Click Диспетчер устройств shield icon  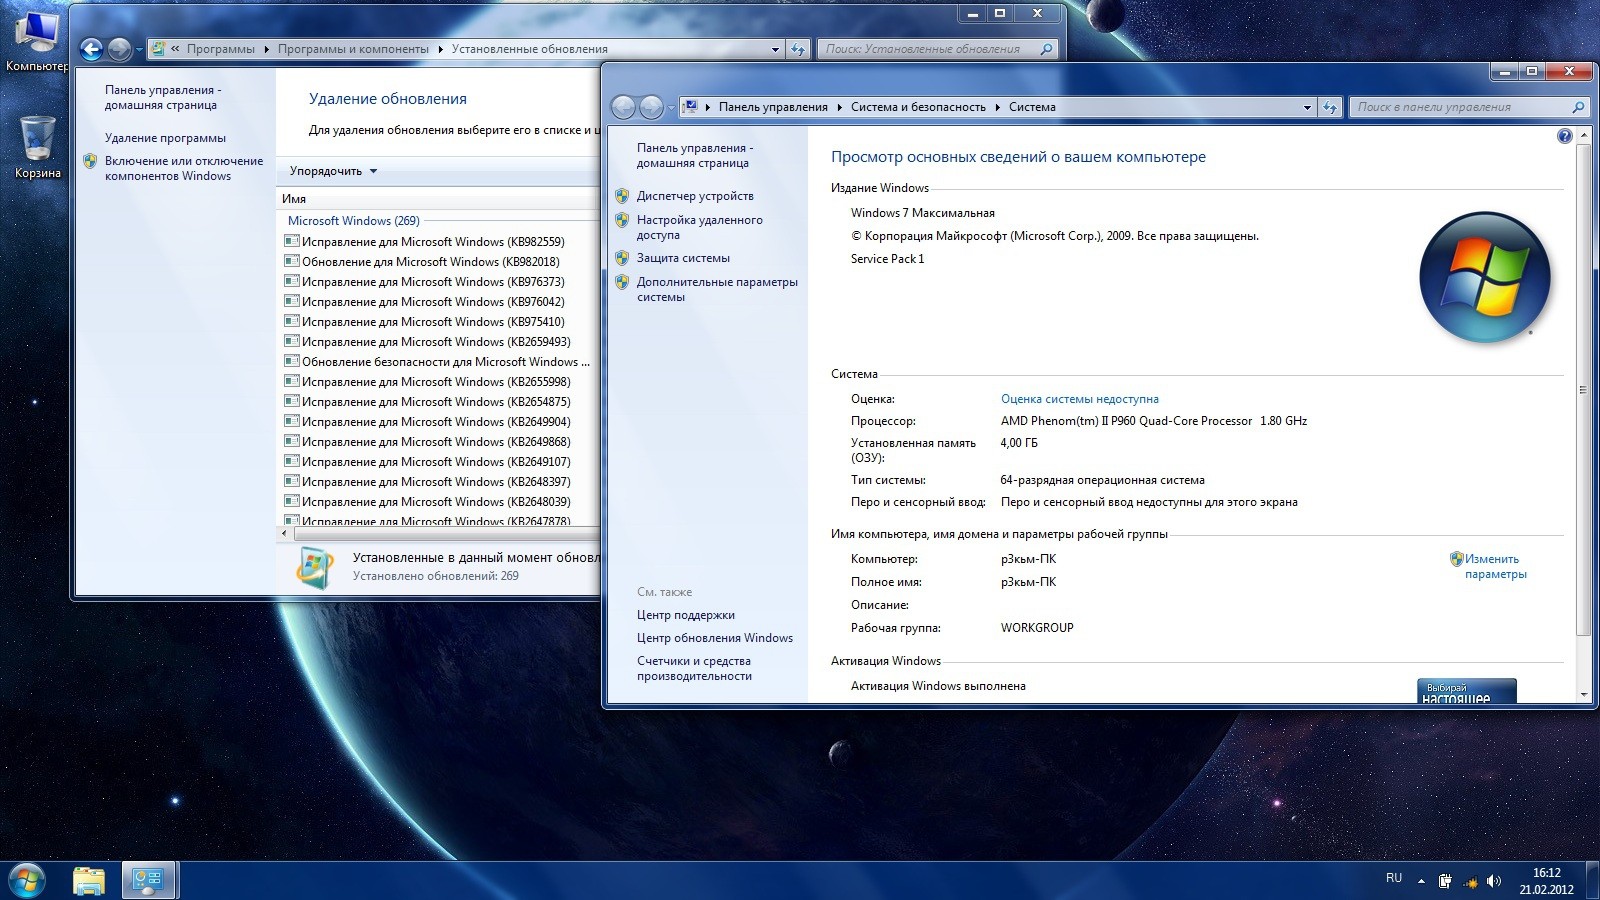coord(622,196)
